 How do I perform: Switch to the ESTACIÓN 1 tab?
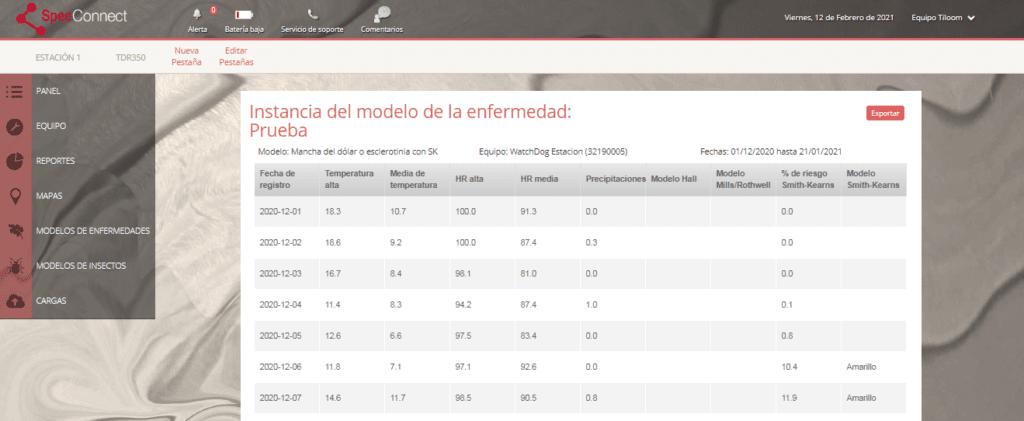click(x=58, y=57)
